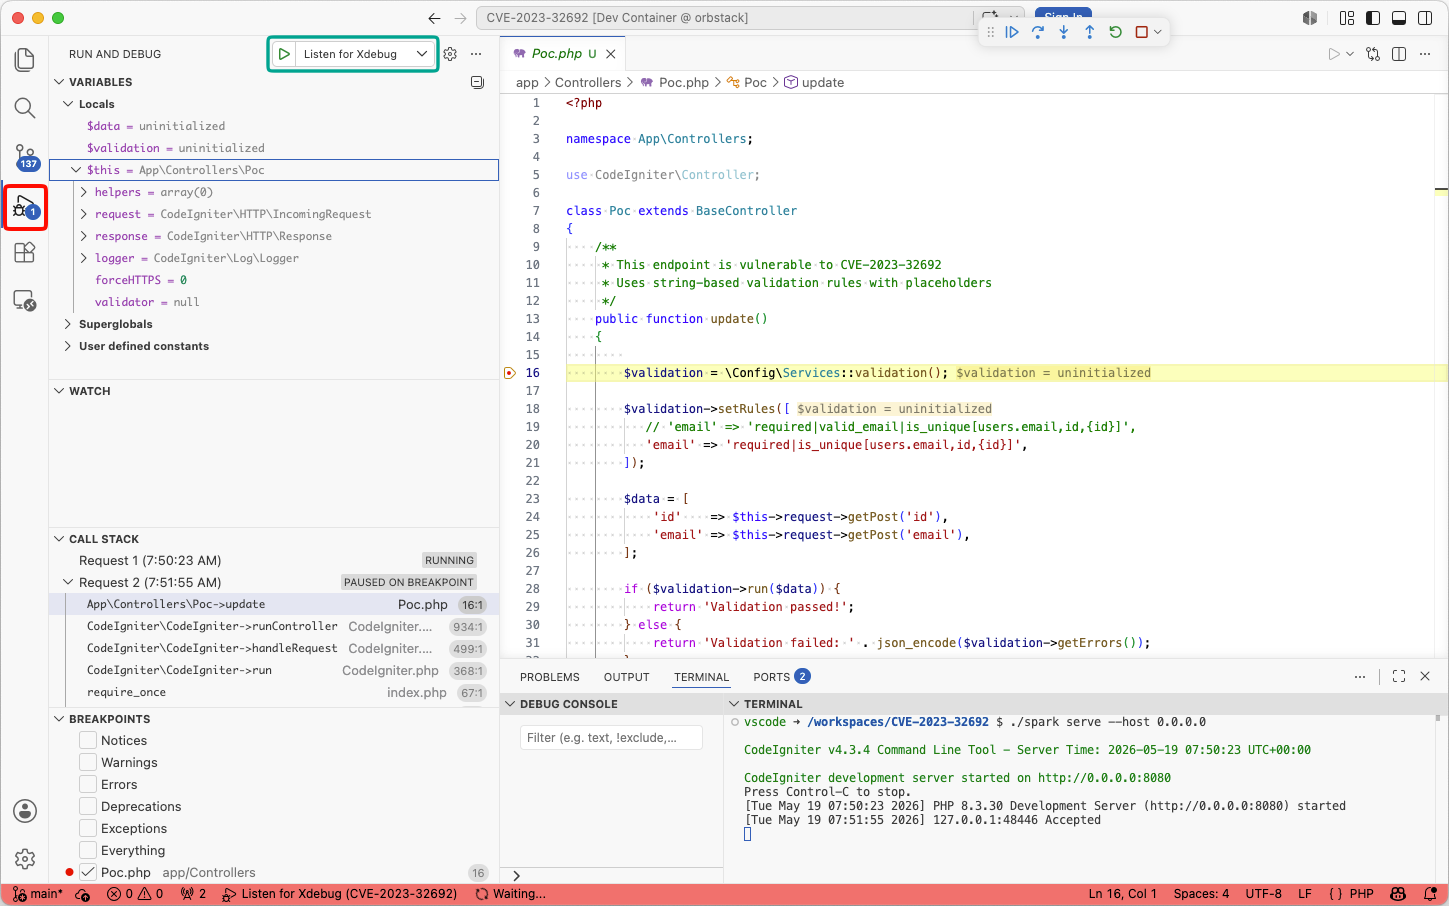Click Controllers in the breadcrumb

pos(588,83)
